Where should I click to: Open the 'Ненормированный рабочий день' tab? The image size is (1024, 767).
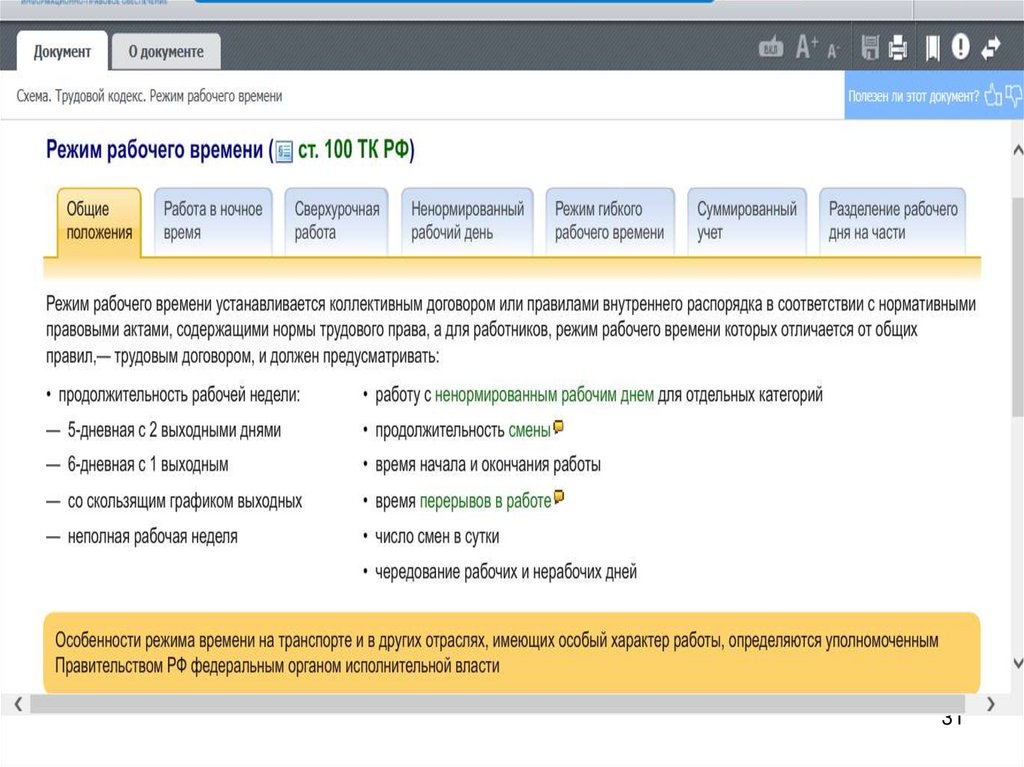[x=467, y=221]
